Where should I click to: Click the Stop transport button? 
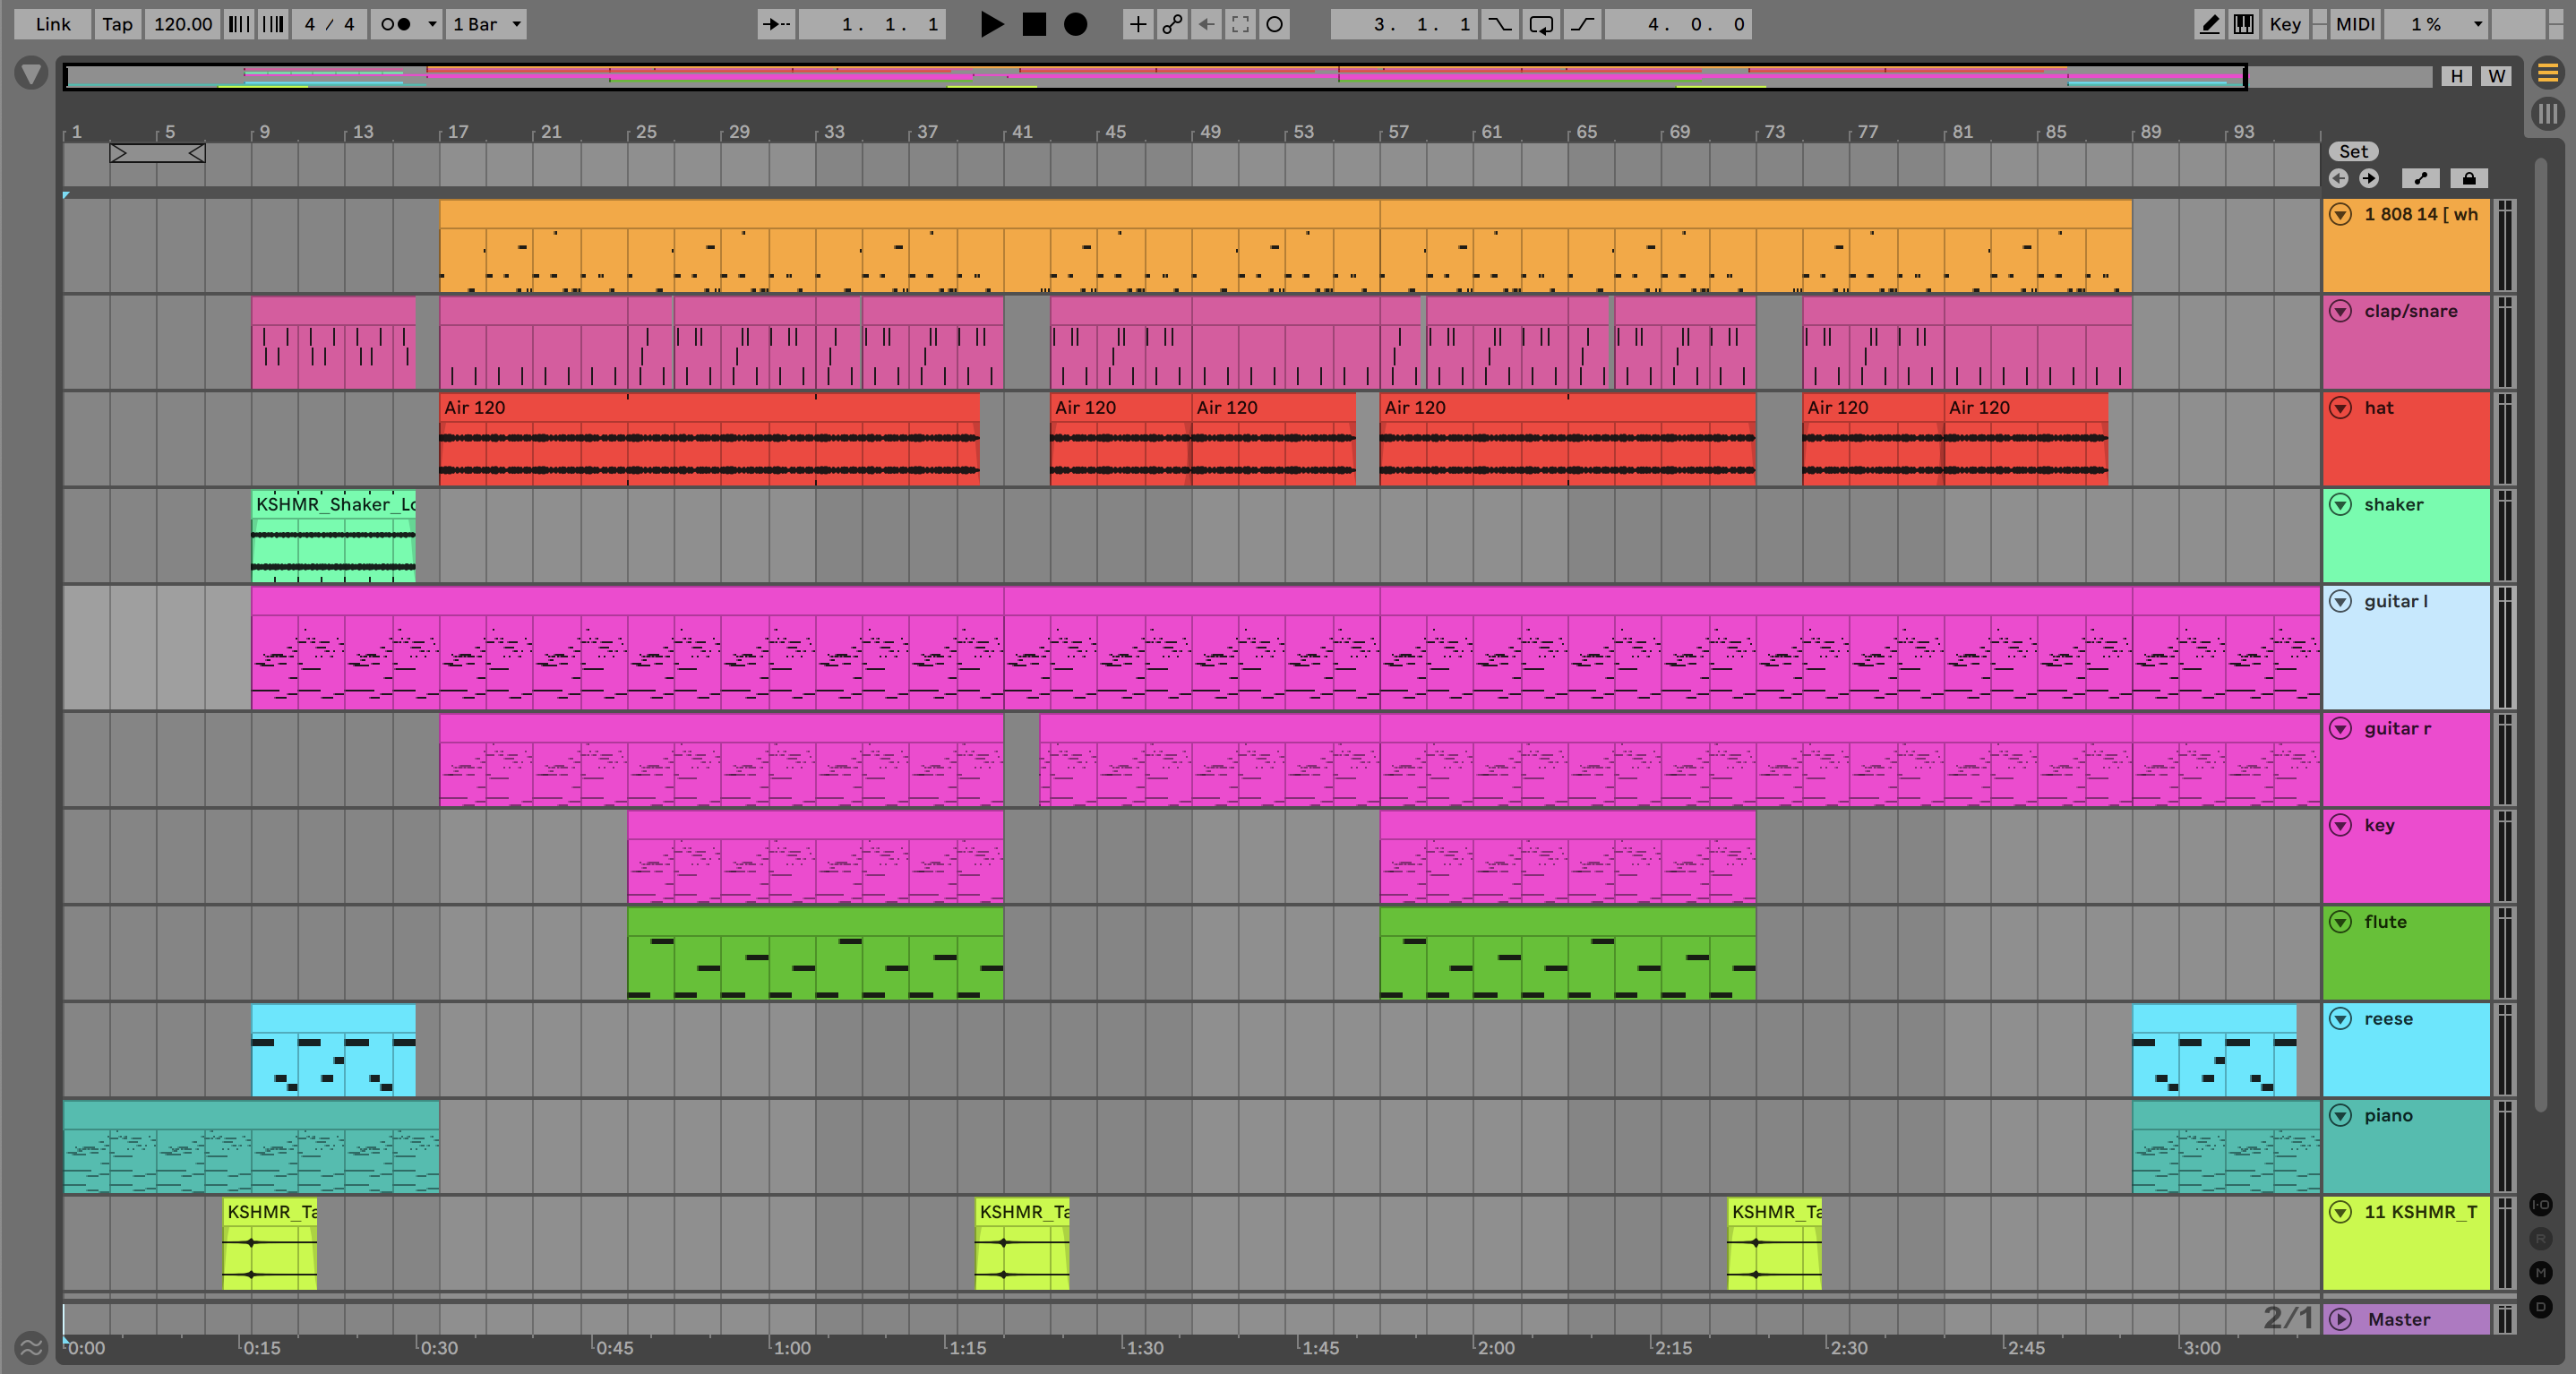[1034, 24]
